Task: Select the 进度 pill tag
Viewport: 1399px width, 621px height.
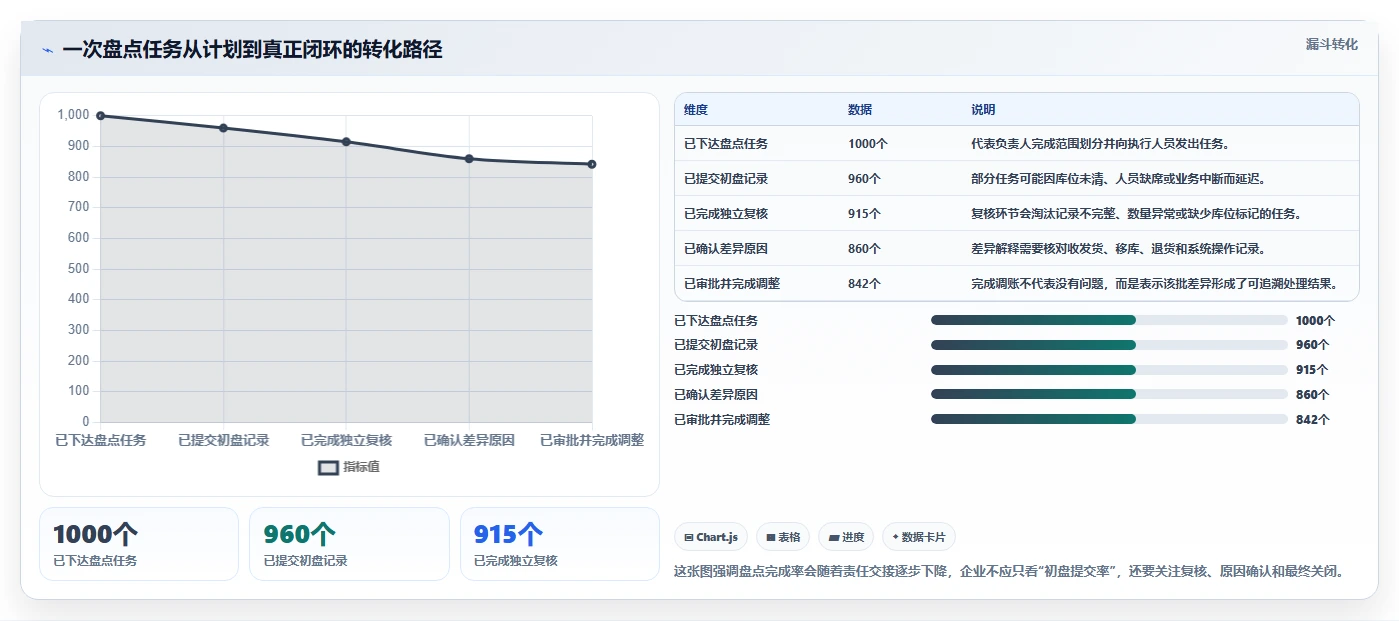Action: 846,537
